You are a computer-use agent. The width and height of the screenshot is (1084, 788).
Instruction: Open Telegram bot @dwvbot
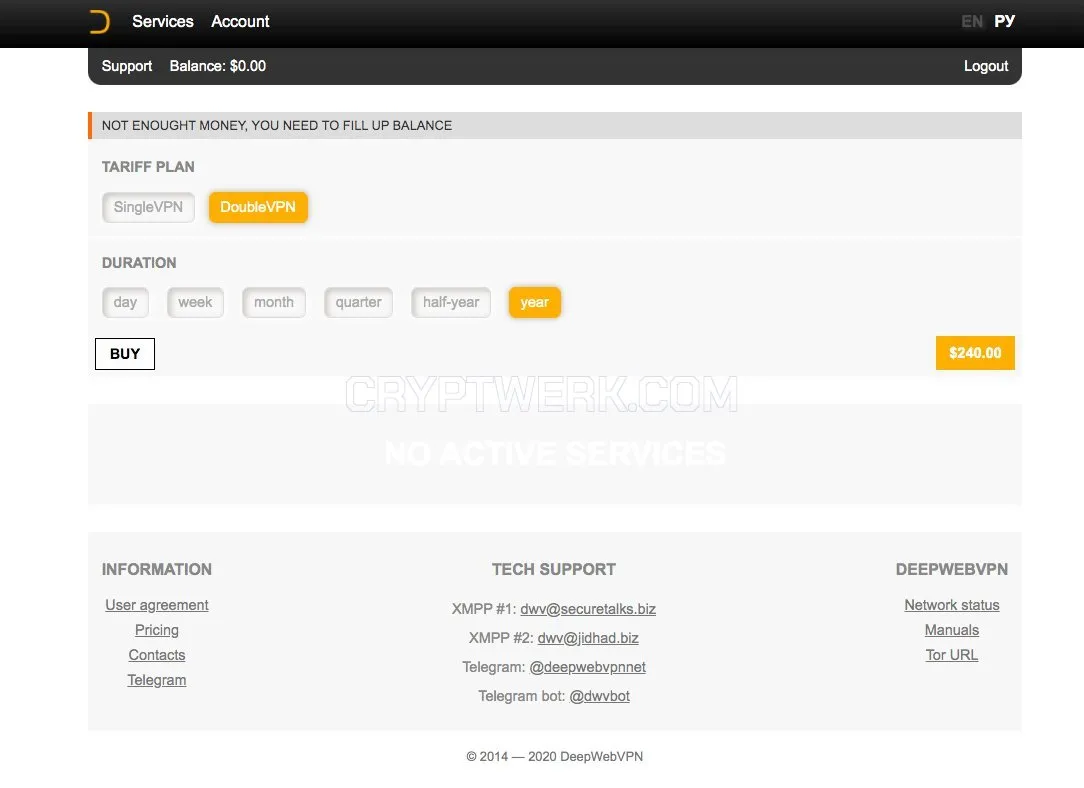599,696
